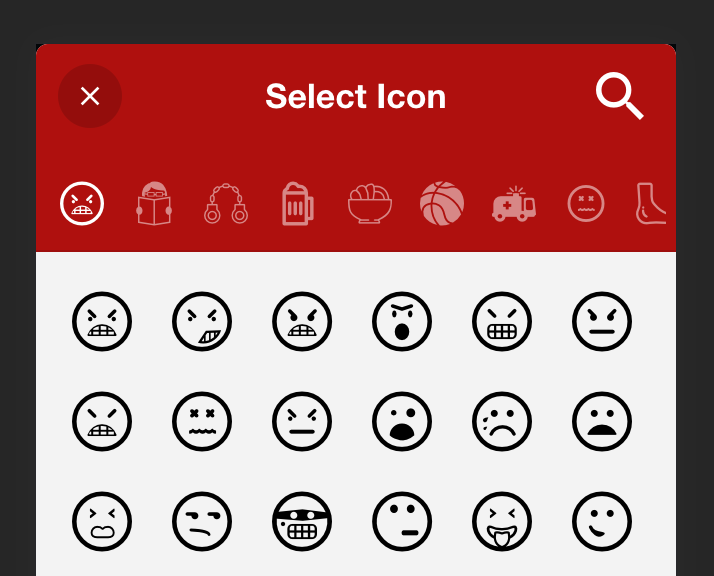
Task: Select the basketball sports category
Action: (x=442, y=204)
